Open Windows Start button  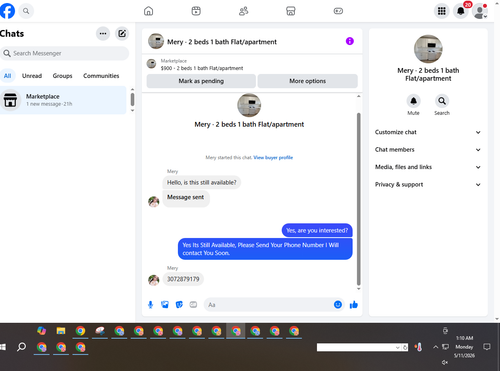[x=3, y=347]
